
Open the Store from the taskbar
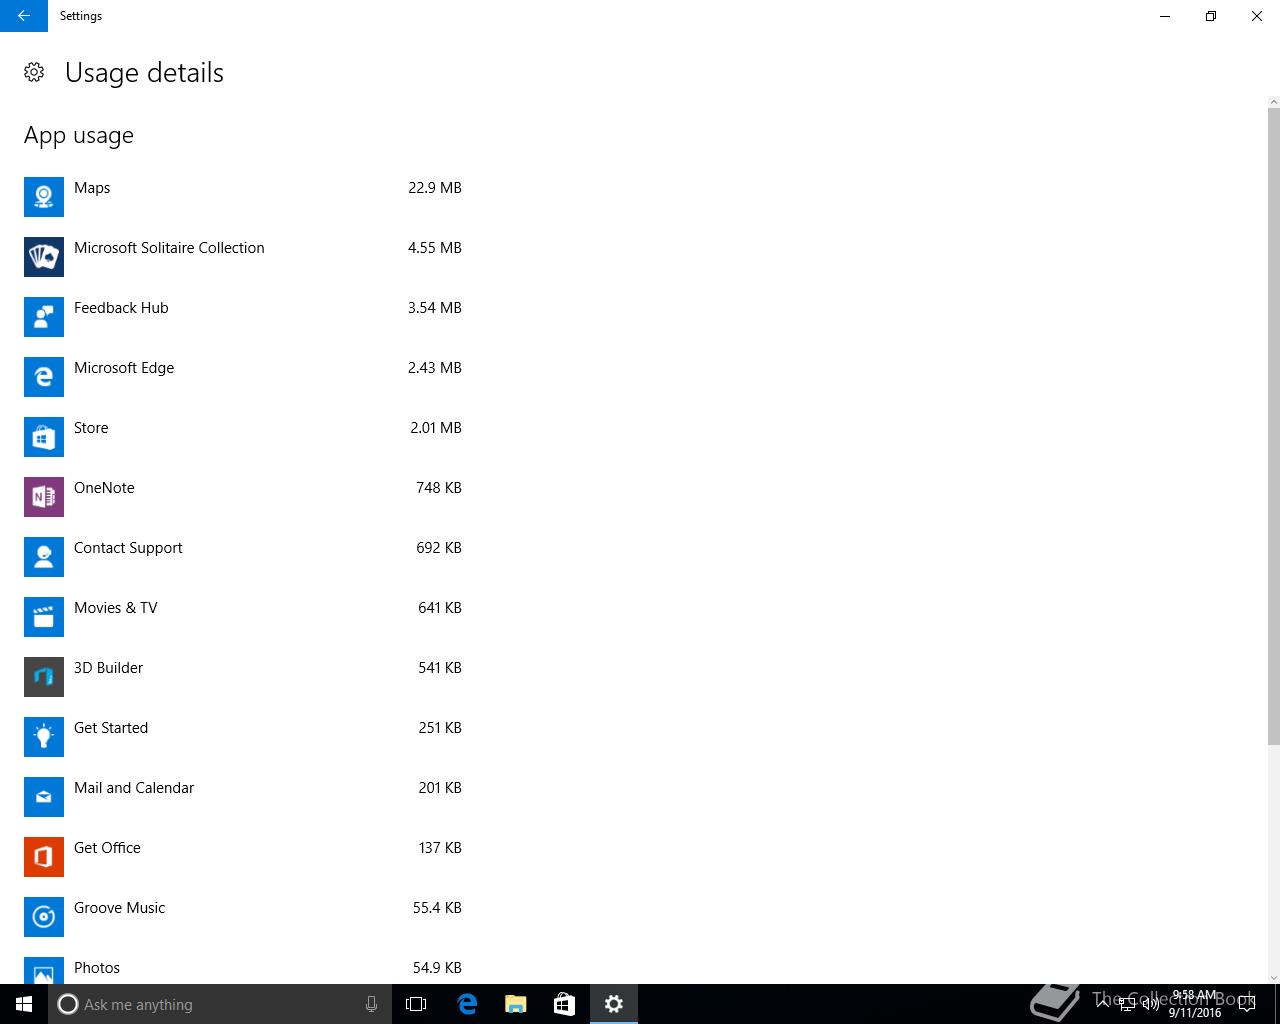565,1004
